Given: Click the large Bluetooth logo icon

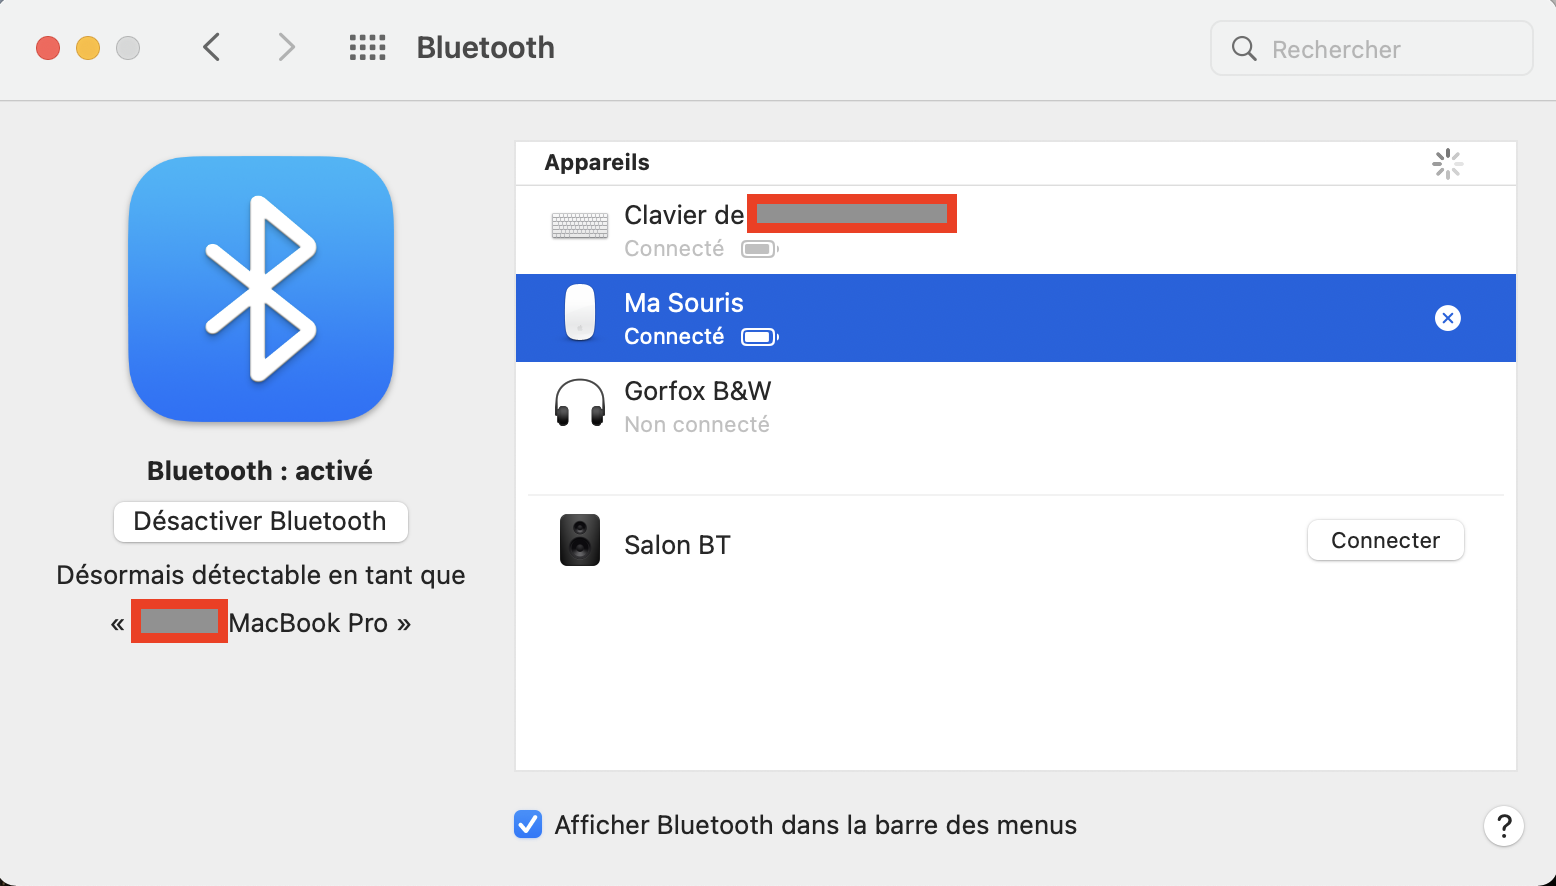Looking at the screenshot, I should [261, 289].
